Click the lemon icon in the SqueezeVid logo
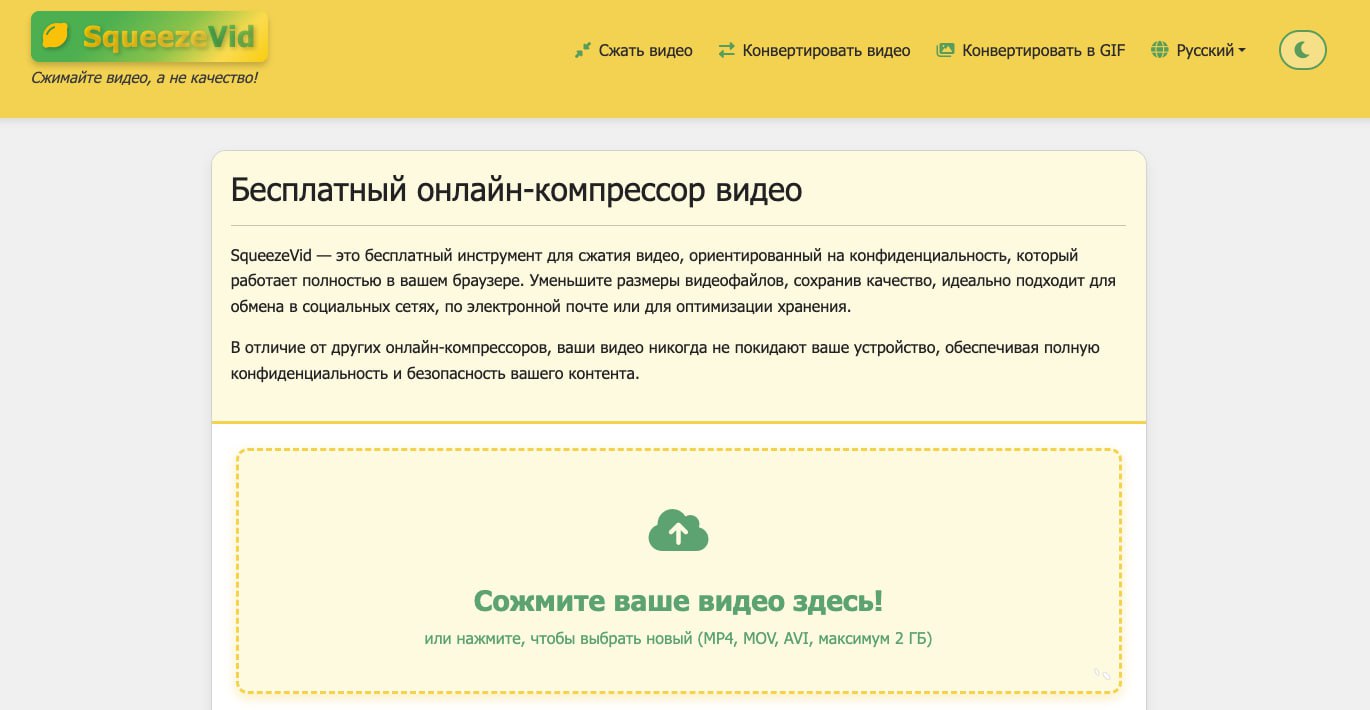This screenshot has height=710, width=1370. (57, 35)
